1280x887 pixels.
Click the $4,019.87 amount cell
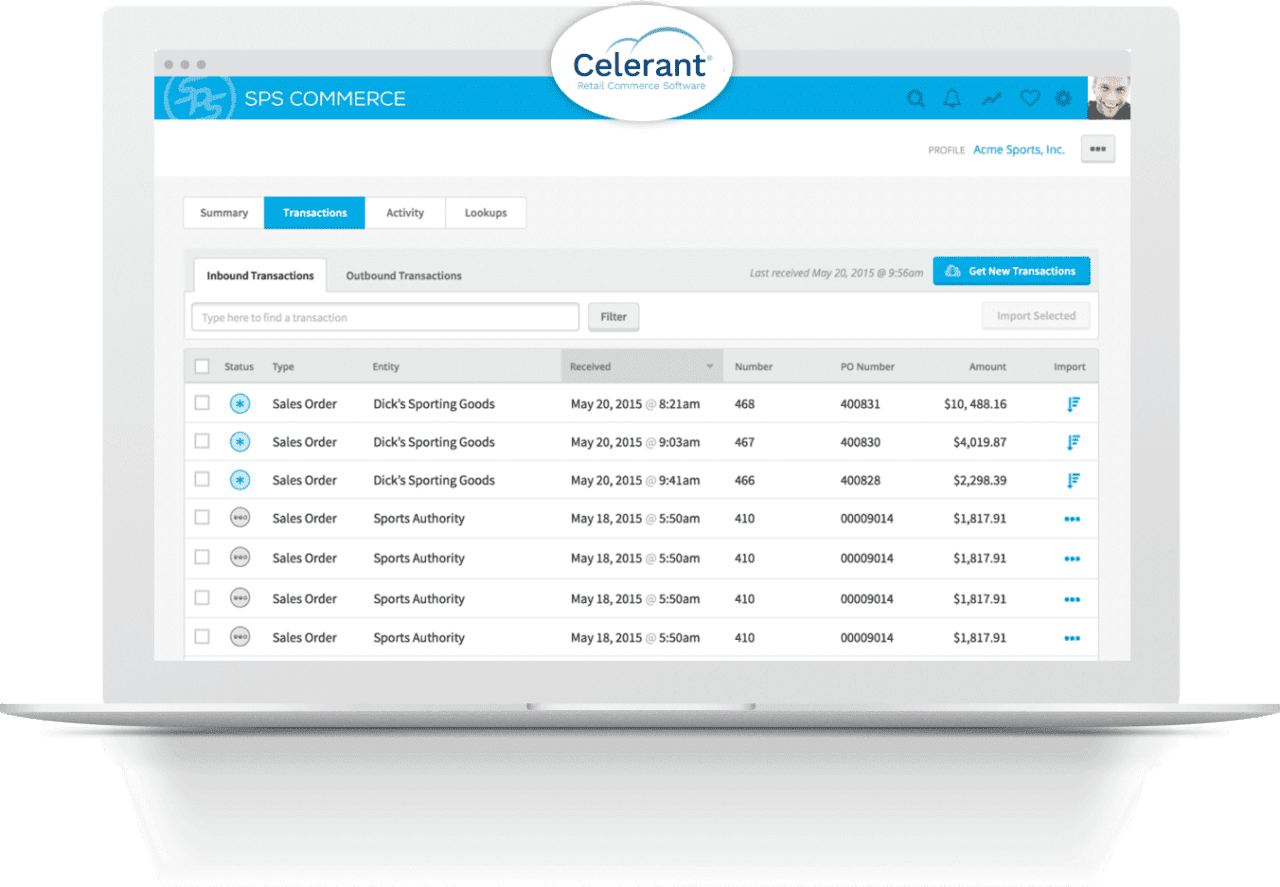[x=980, y=442]
